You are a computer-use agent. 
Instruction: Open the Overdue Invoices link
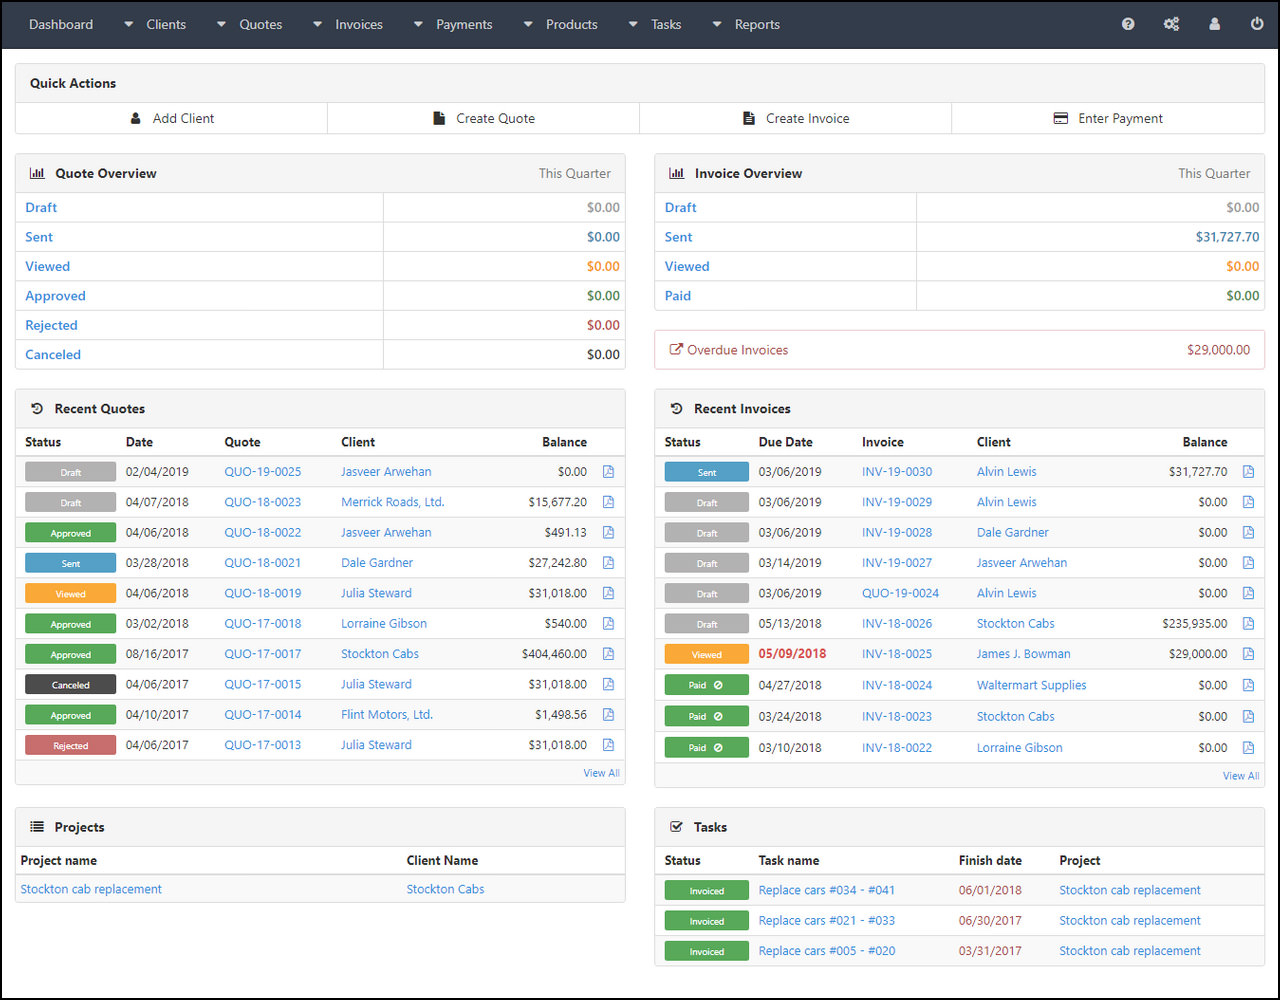pos(737,350)
